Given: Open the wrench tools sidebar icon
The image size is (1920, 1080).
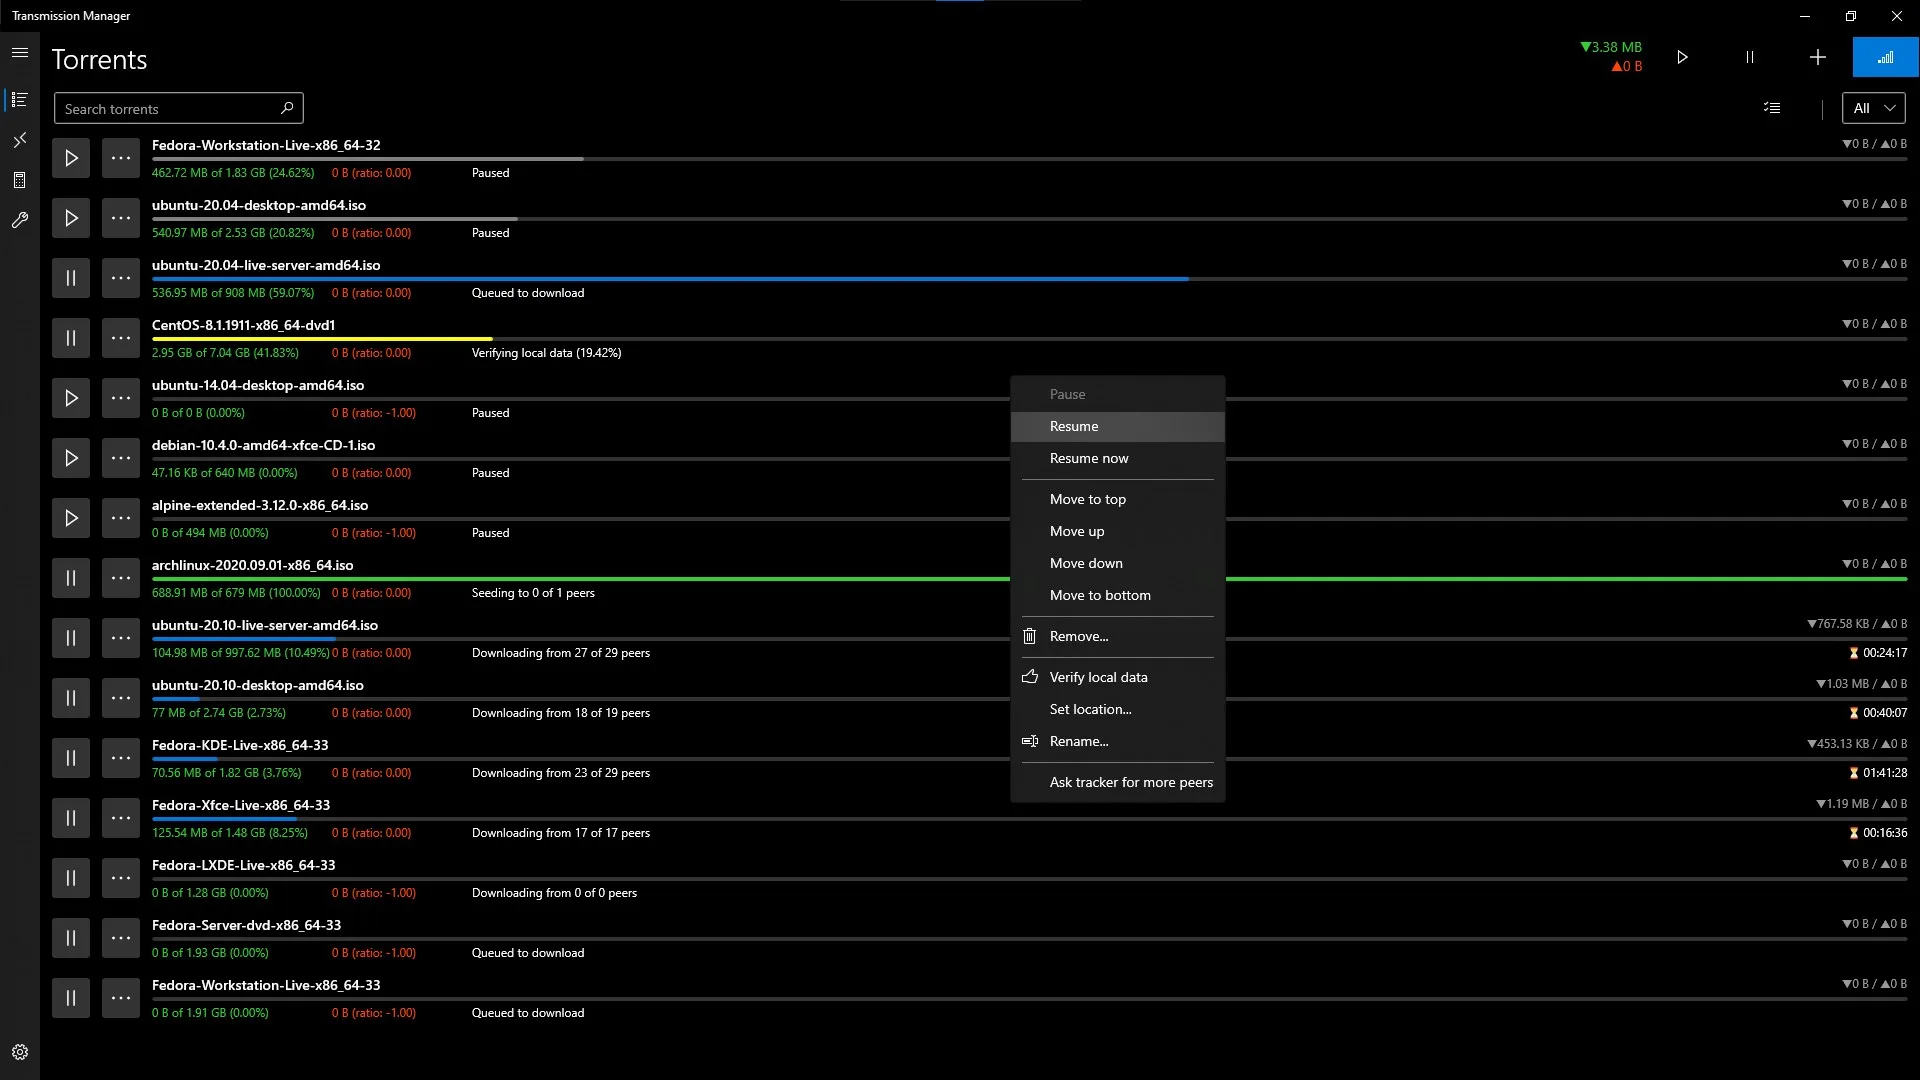Looking at the screenshot, I should tap(20, 220).
